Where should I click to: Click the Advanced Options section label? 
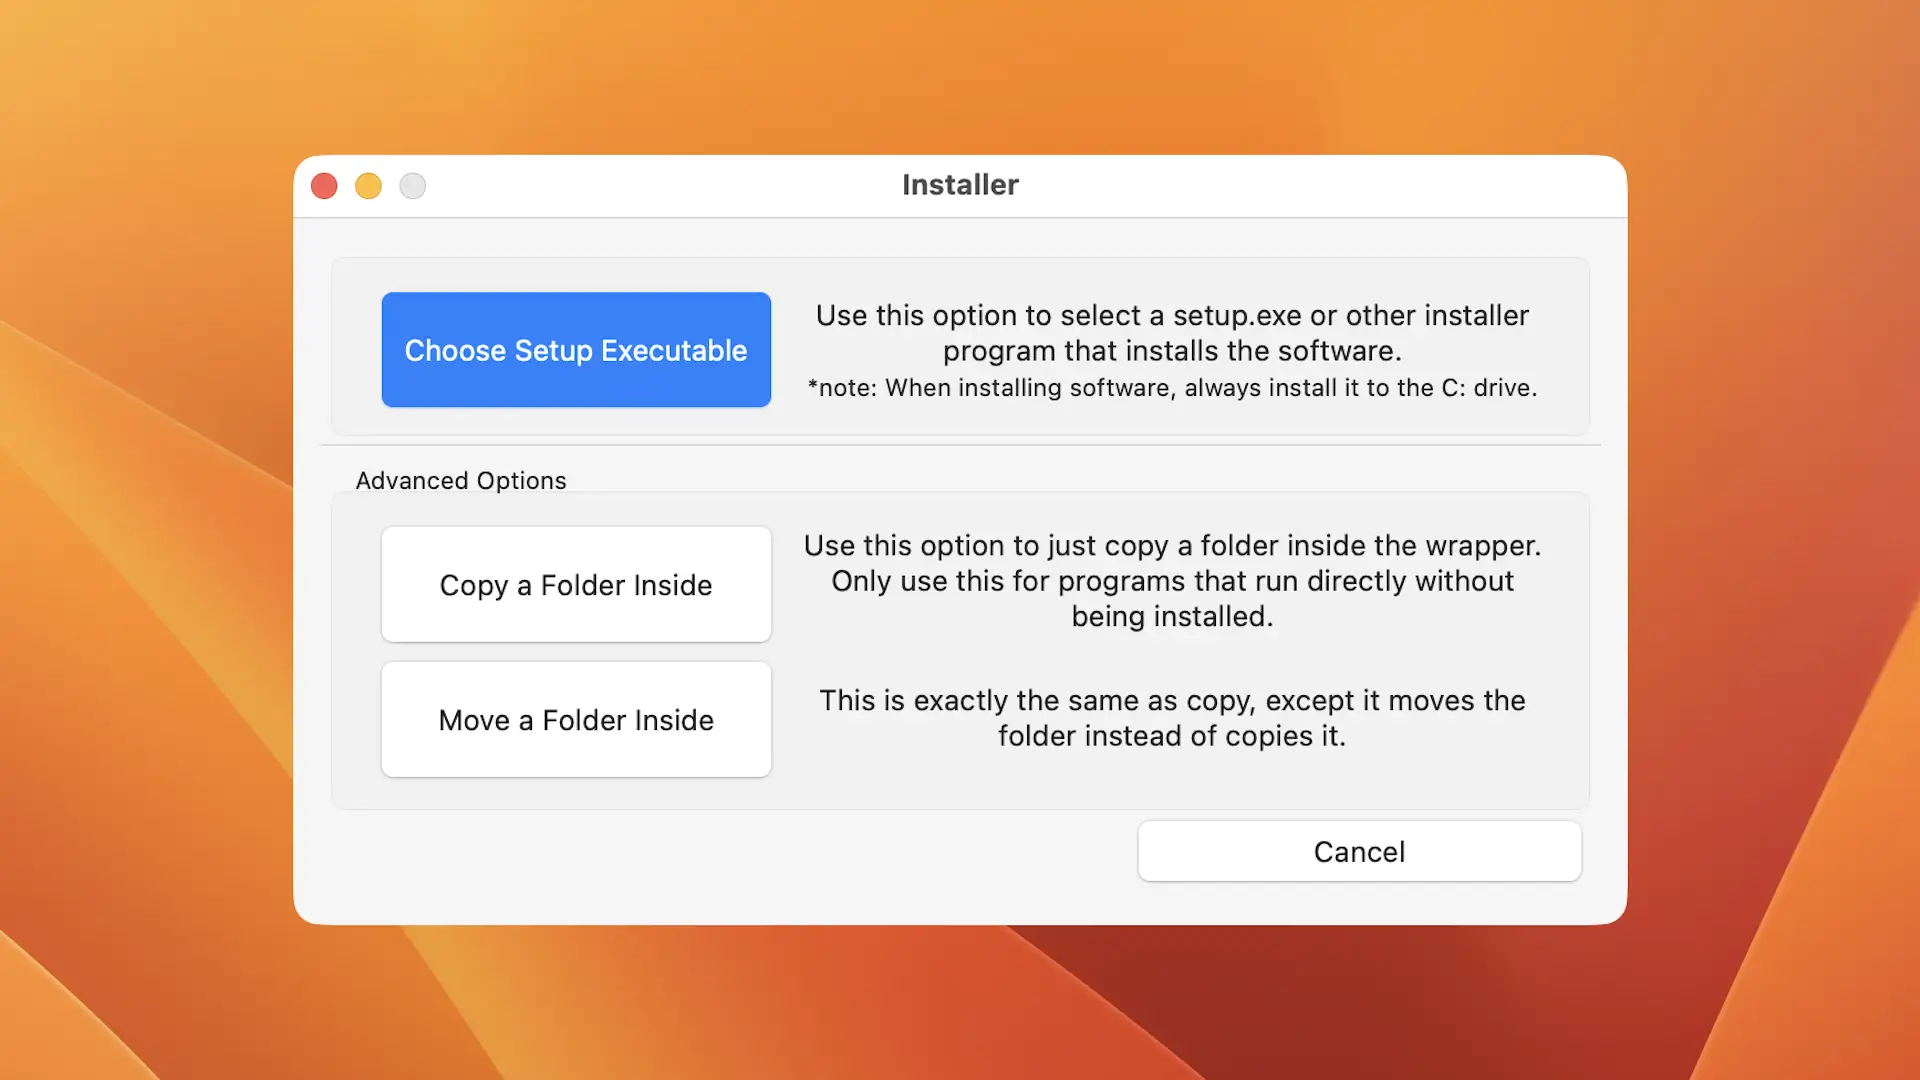tap(461, 481)
